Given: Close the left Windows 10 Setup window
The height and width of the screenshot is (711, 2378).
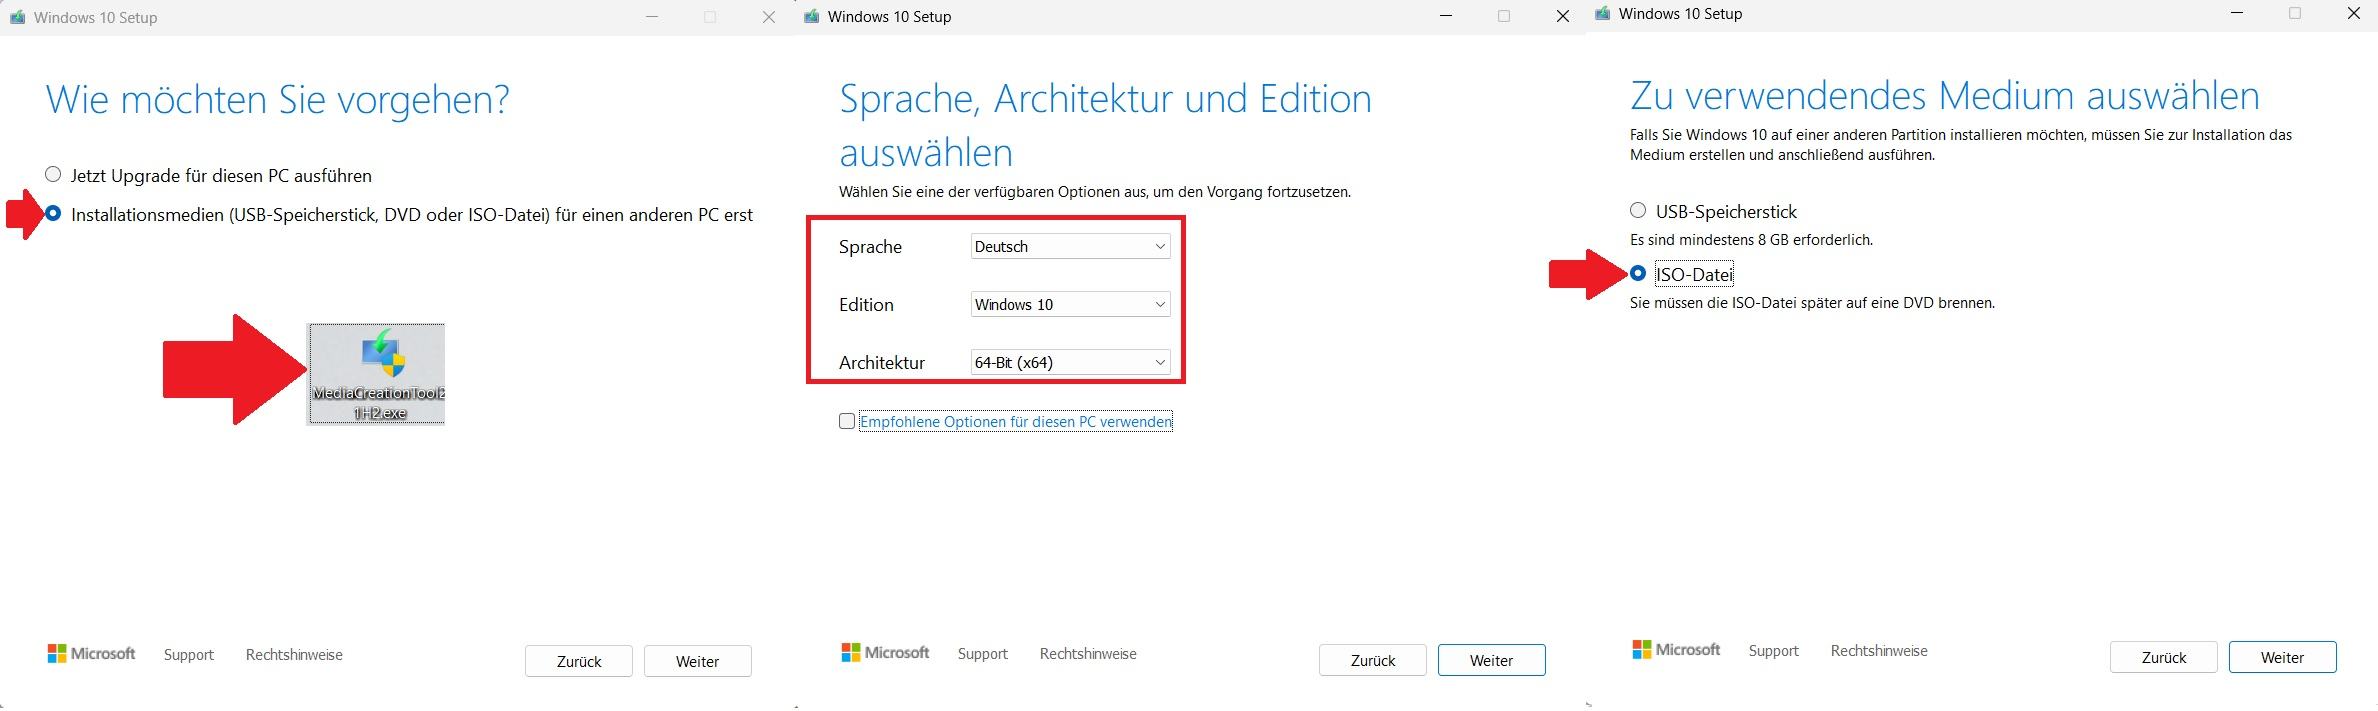Looking at the screenshot, I should point(768,17).
